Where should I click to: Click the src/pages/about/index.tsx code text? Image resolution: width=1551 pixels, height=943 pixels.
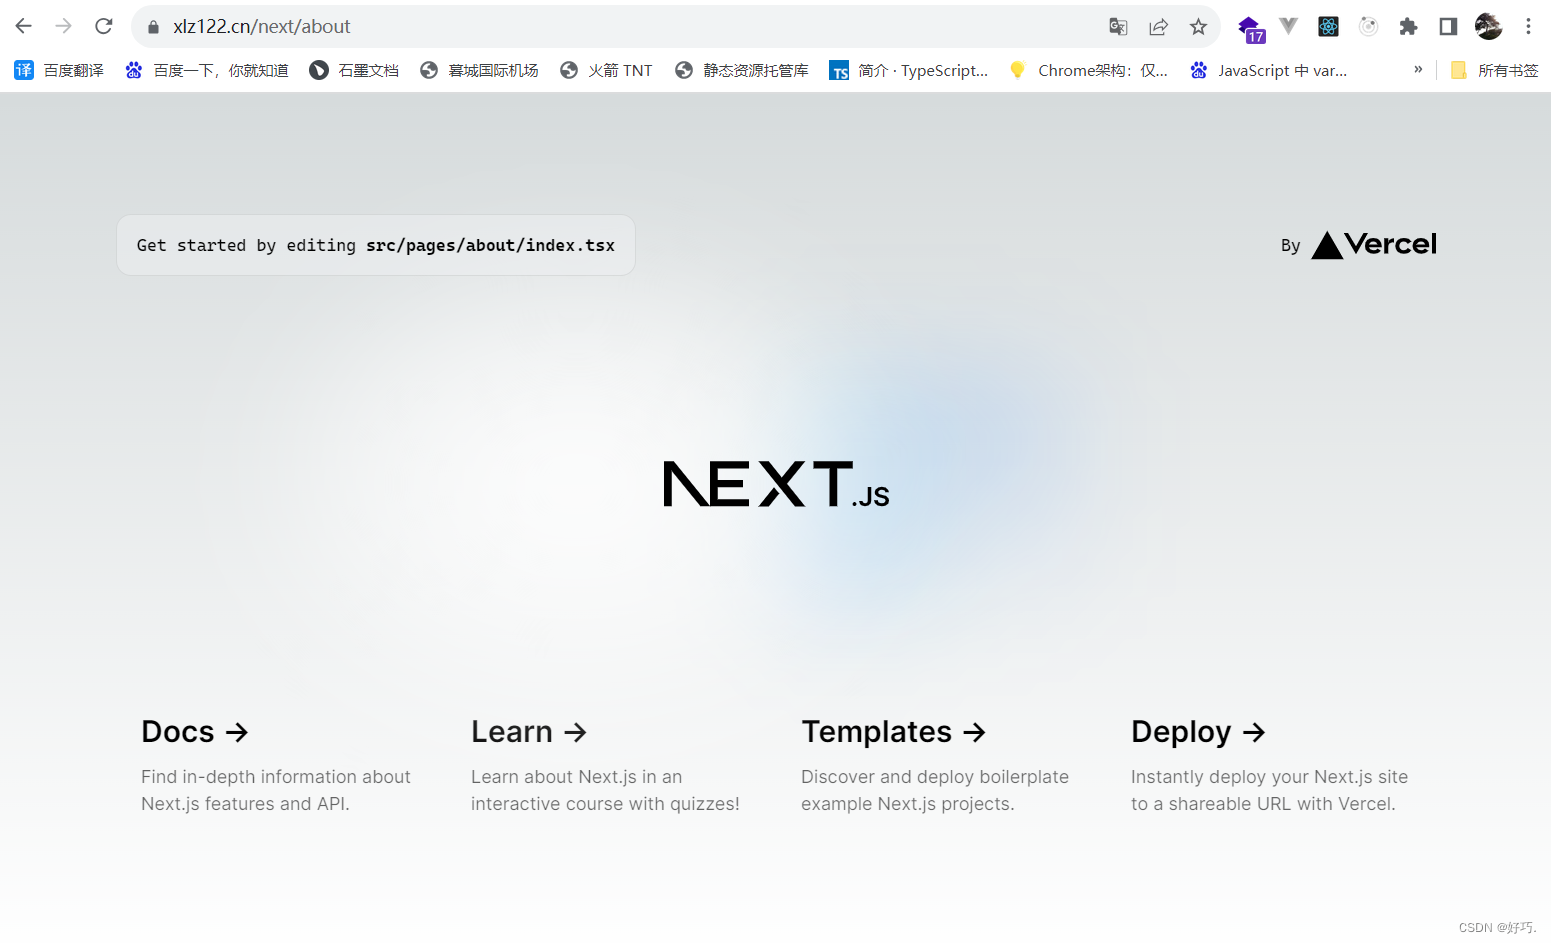[490, 245]
